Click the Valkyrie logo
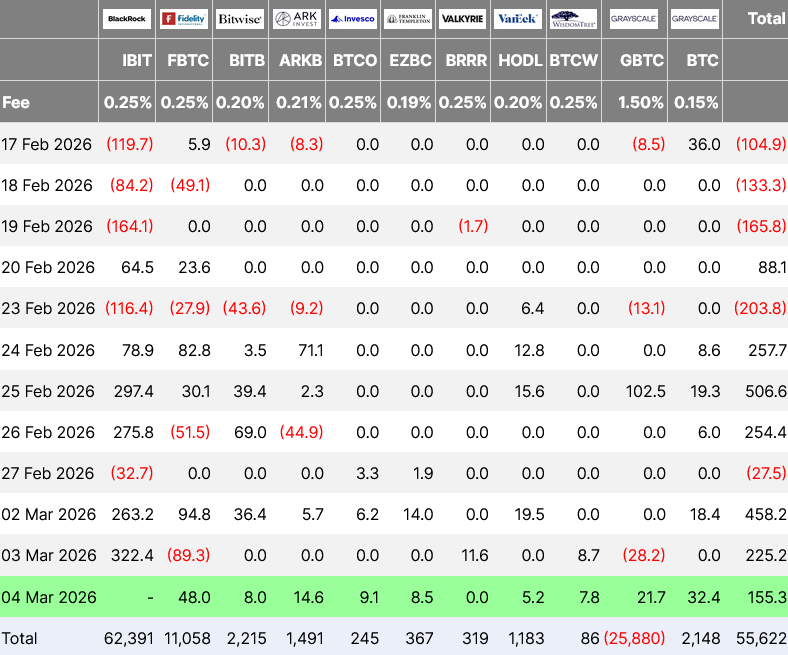 pos(464,19)
